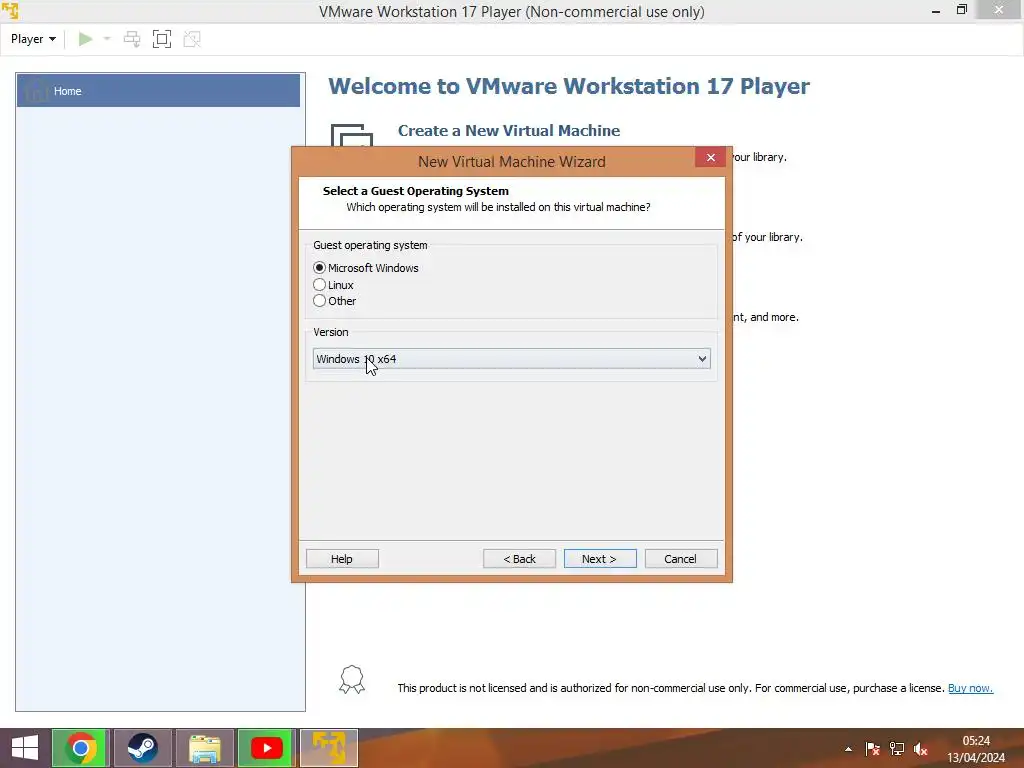Open the Windows Start button

click(25, 748)
